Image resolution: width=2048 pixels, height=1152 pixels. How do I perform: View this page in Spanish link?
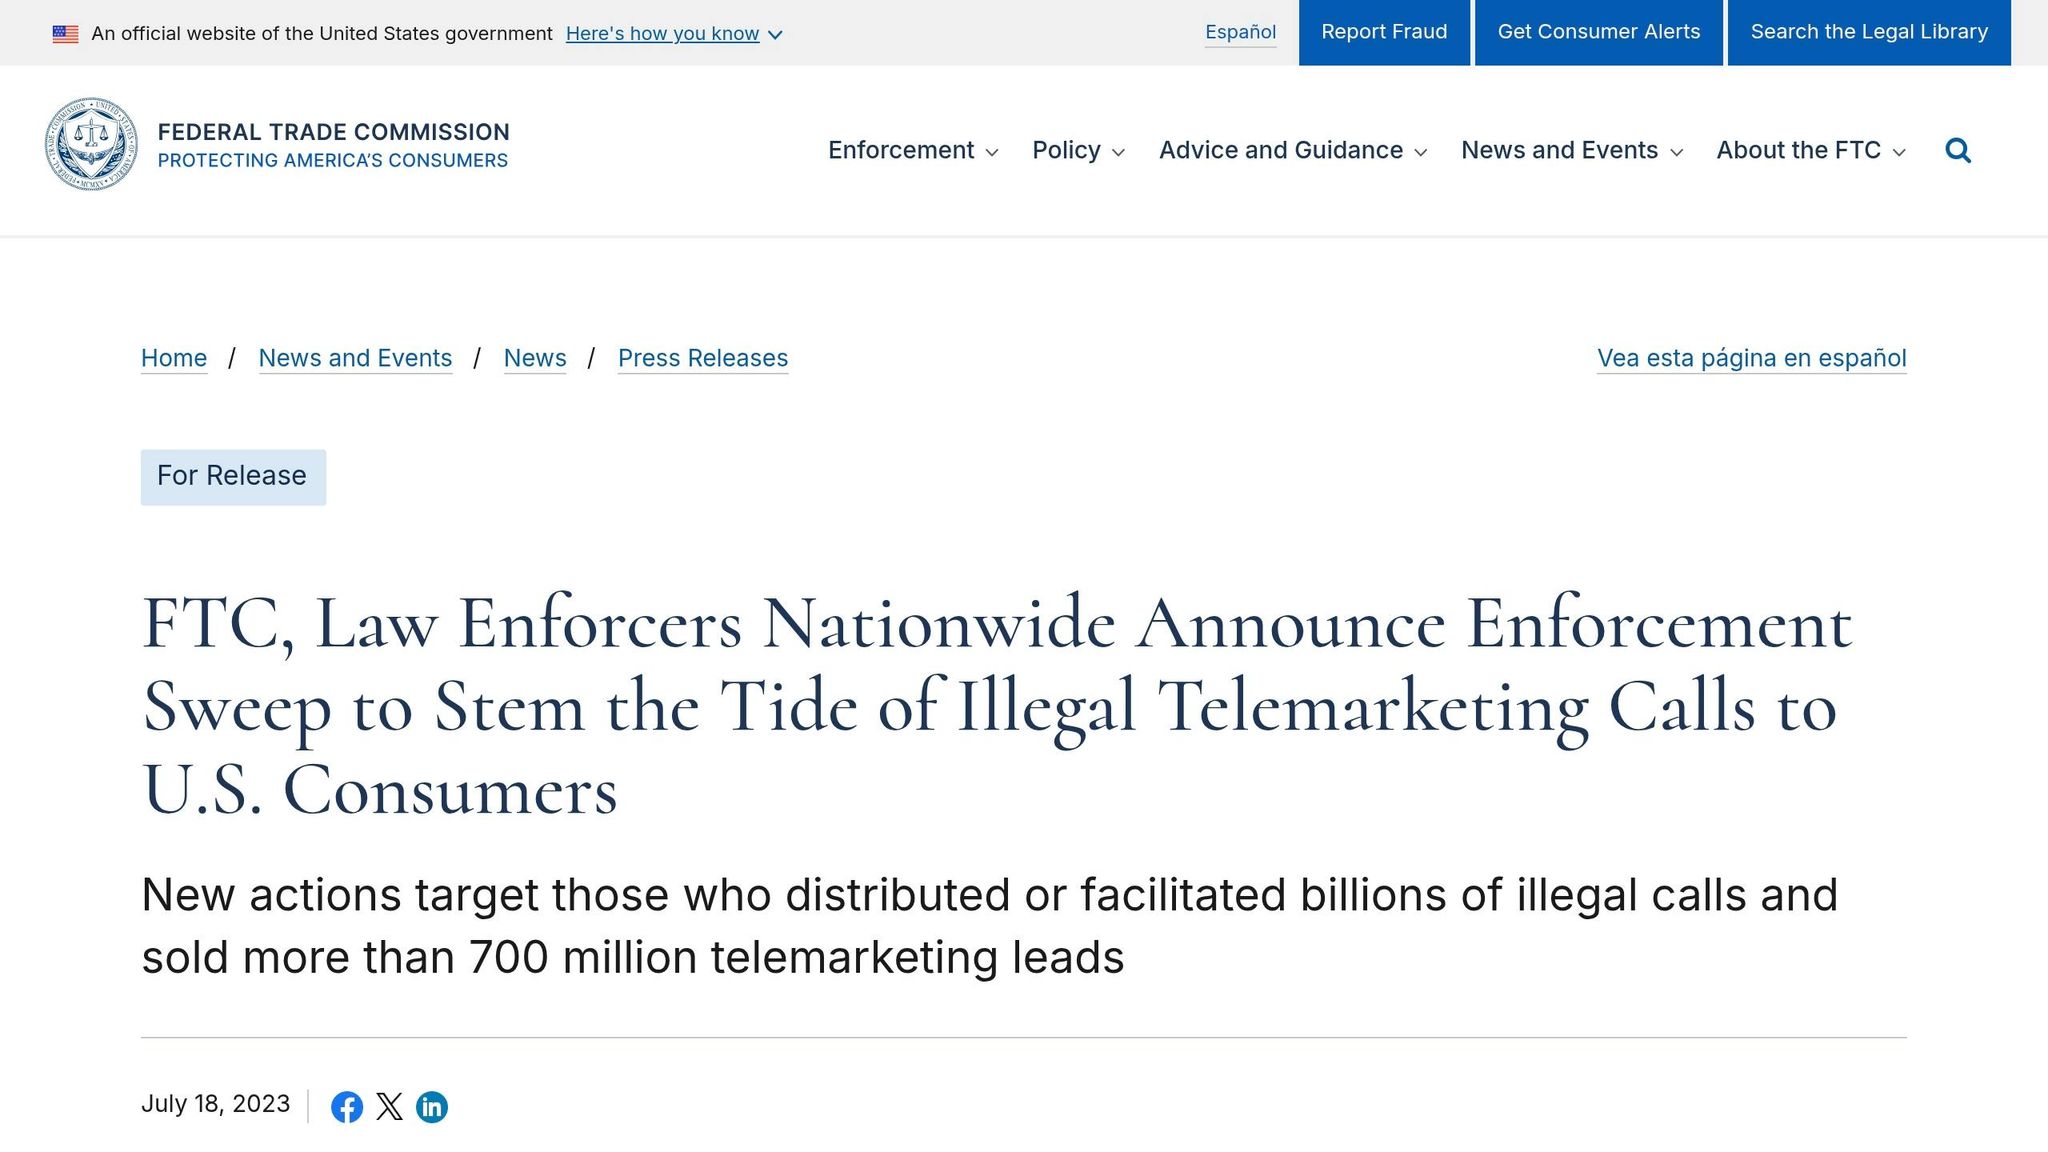click(1751, 358)
